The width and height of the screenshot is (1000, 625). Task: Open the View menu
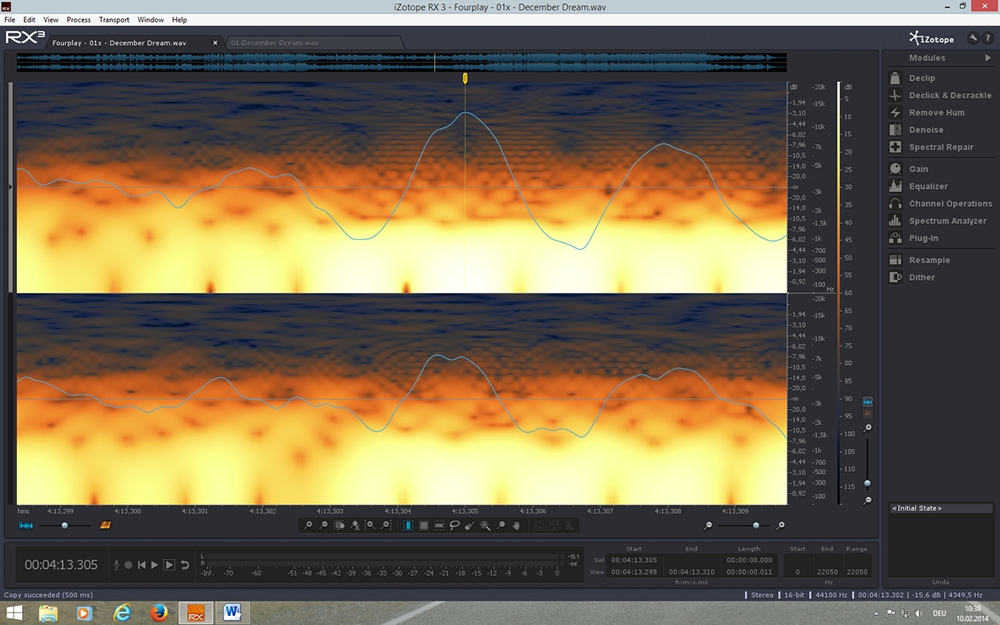coord(51,20)
